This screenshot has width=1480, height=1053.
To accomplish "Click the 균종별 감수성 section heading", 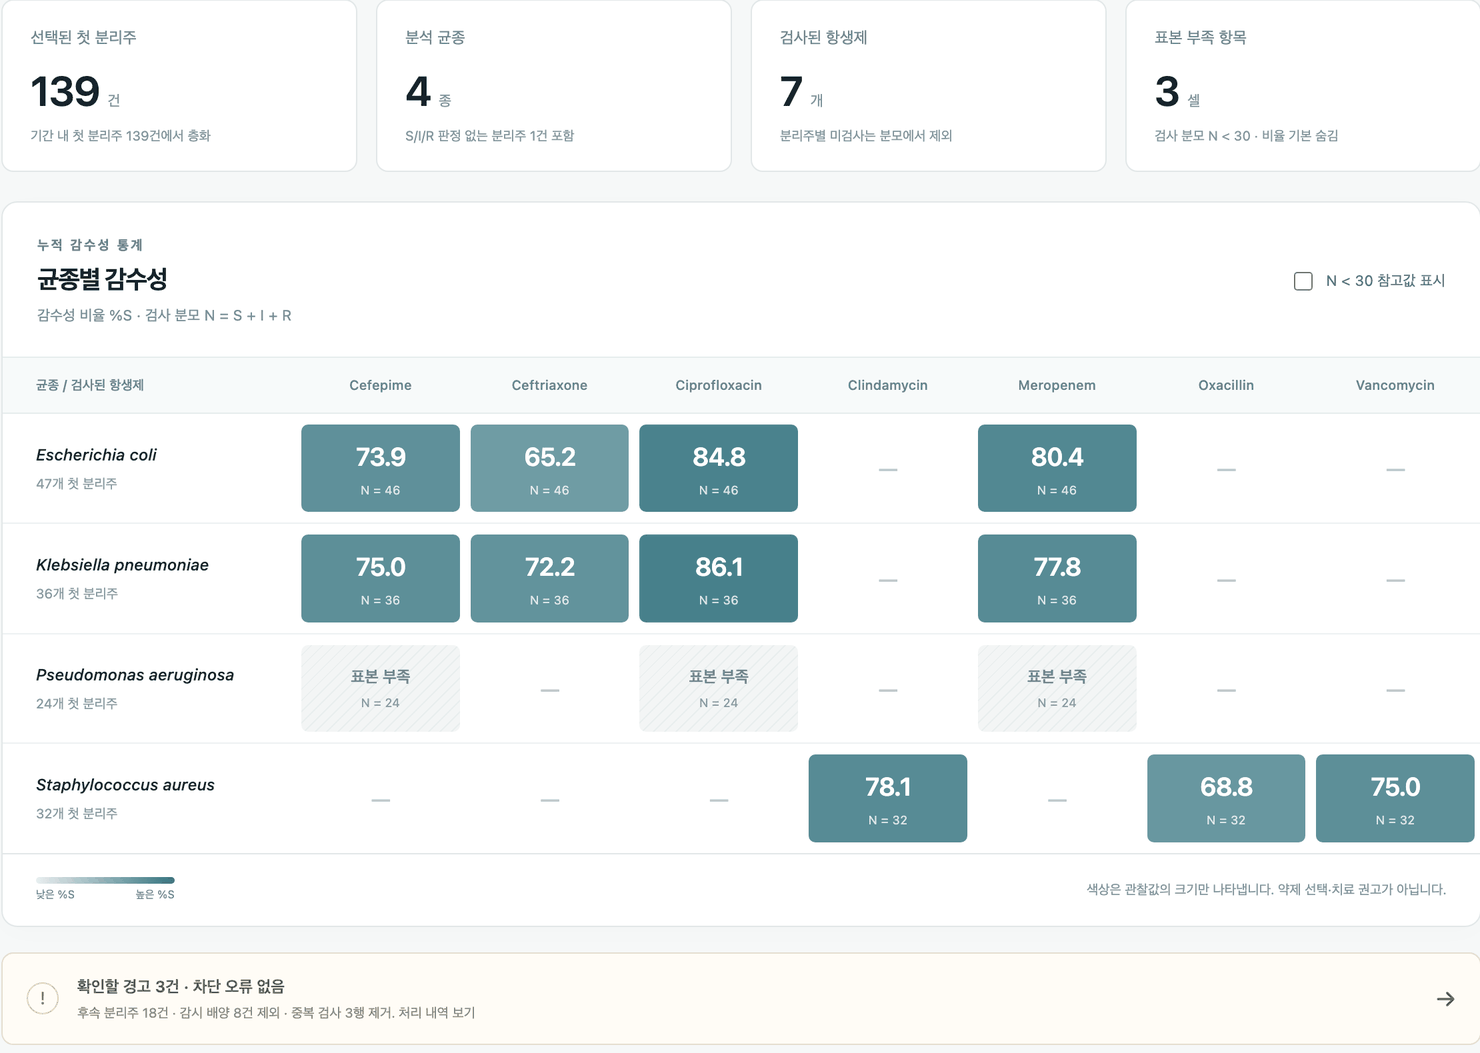I will tap(102, 279).
